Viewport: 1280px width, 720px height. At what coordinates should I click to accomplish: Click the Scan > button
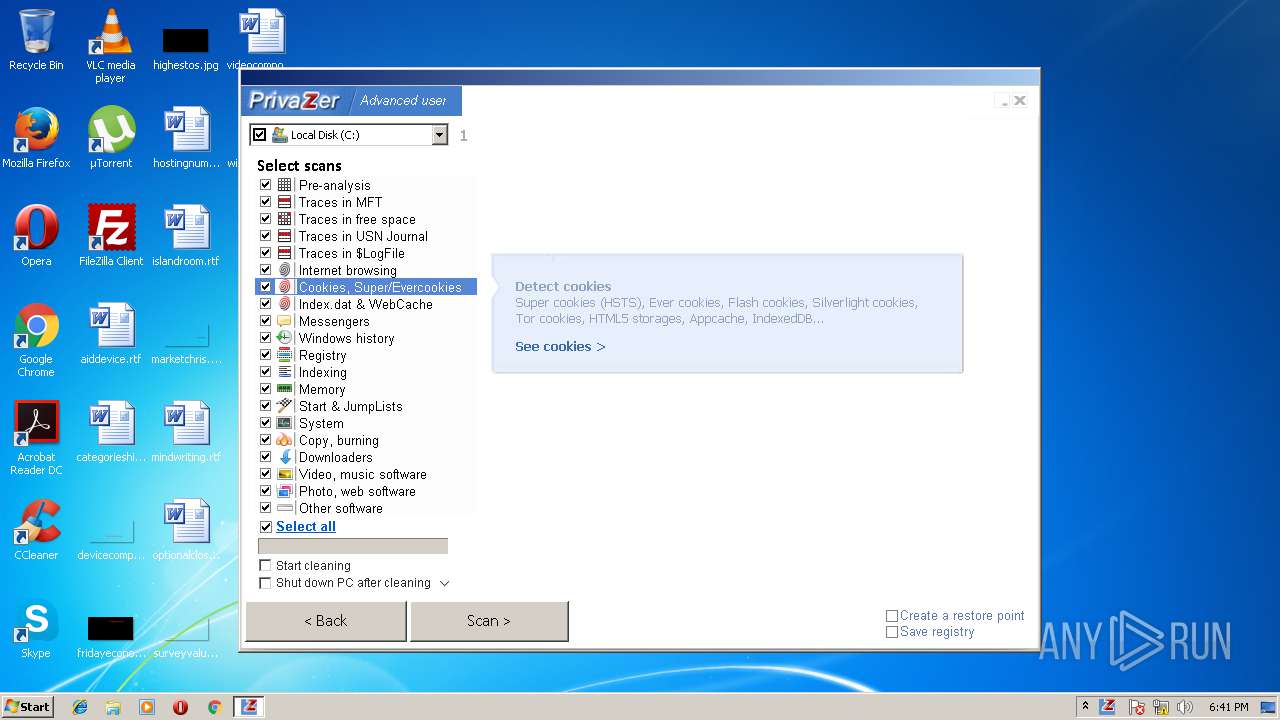[489, 621]
